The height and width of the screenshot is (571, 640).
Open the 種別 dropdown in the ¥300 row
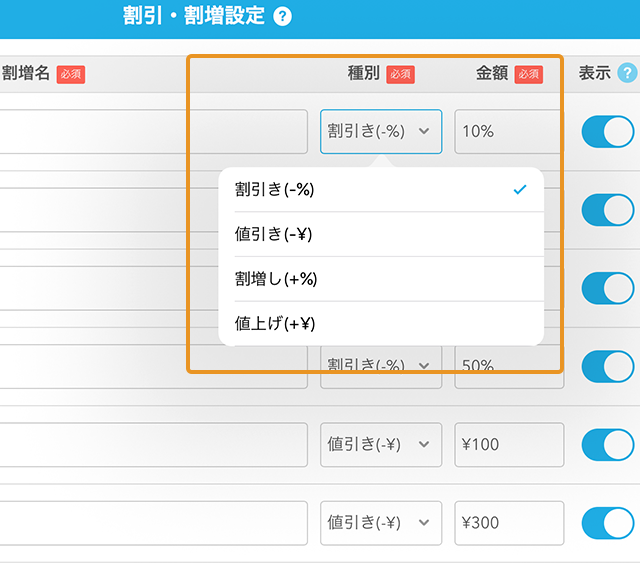point(381,523)
